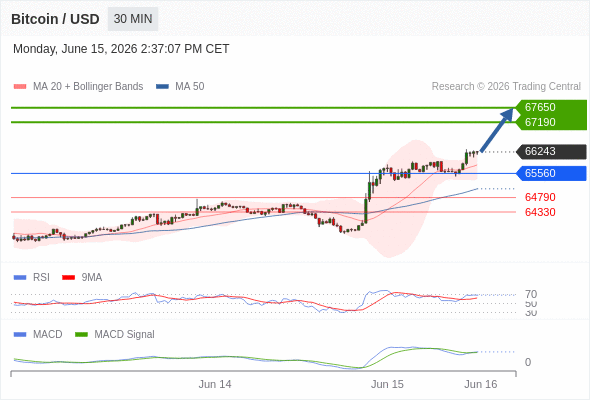Click the RSI legend marker

20,278
